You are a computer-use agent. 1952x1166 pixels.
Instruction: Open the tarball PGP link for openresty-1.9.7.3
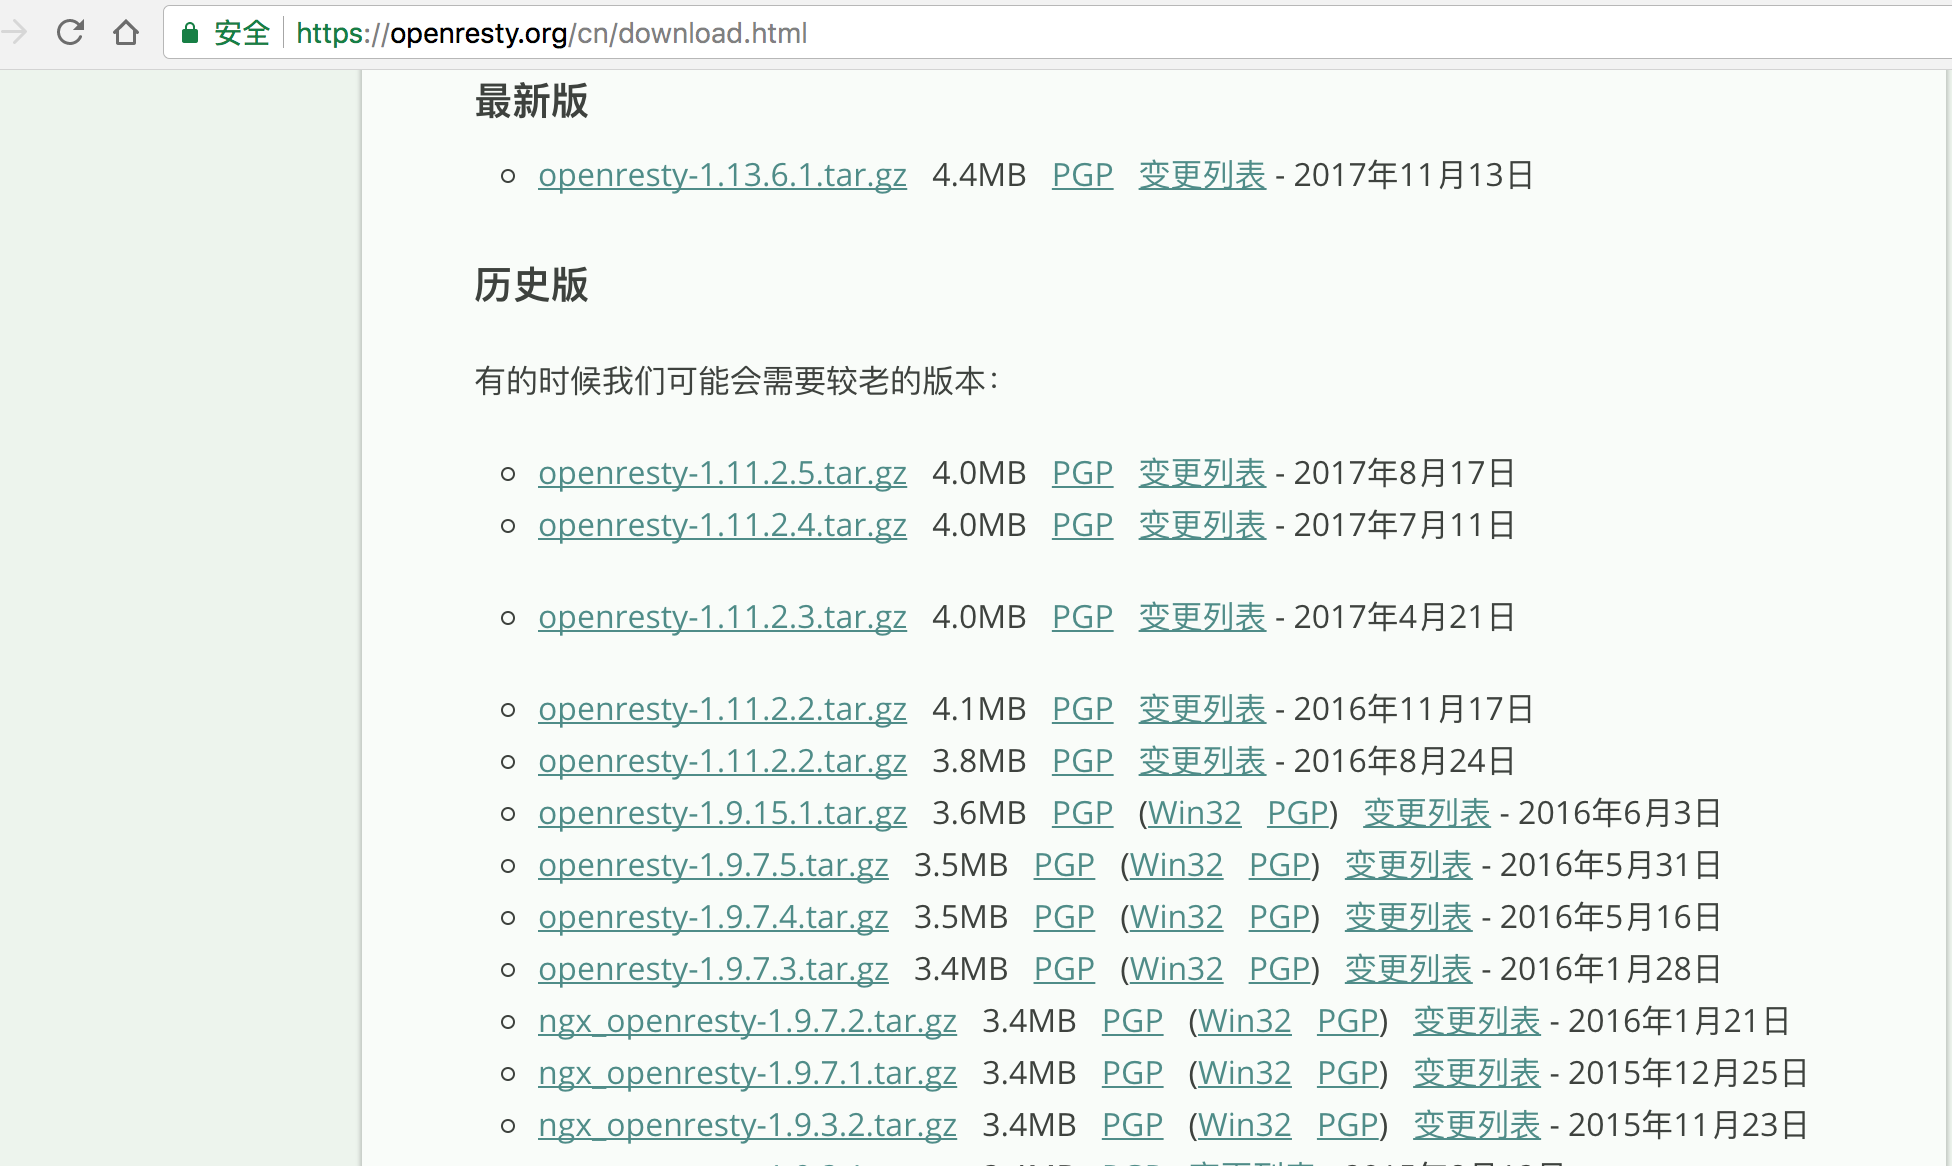(x=1064, y=969)
